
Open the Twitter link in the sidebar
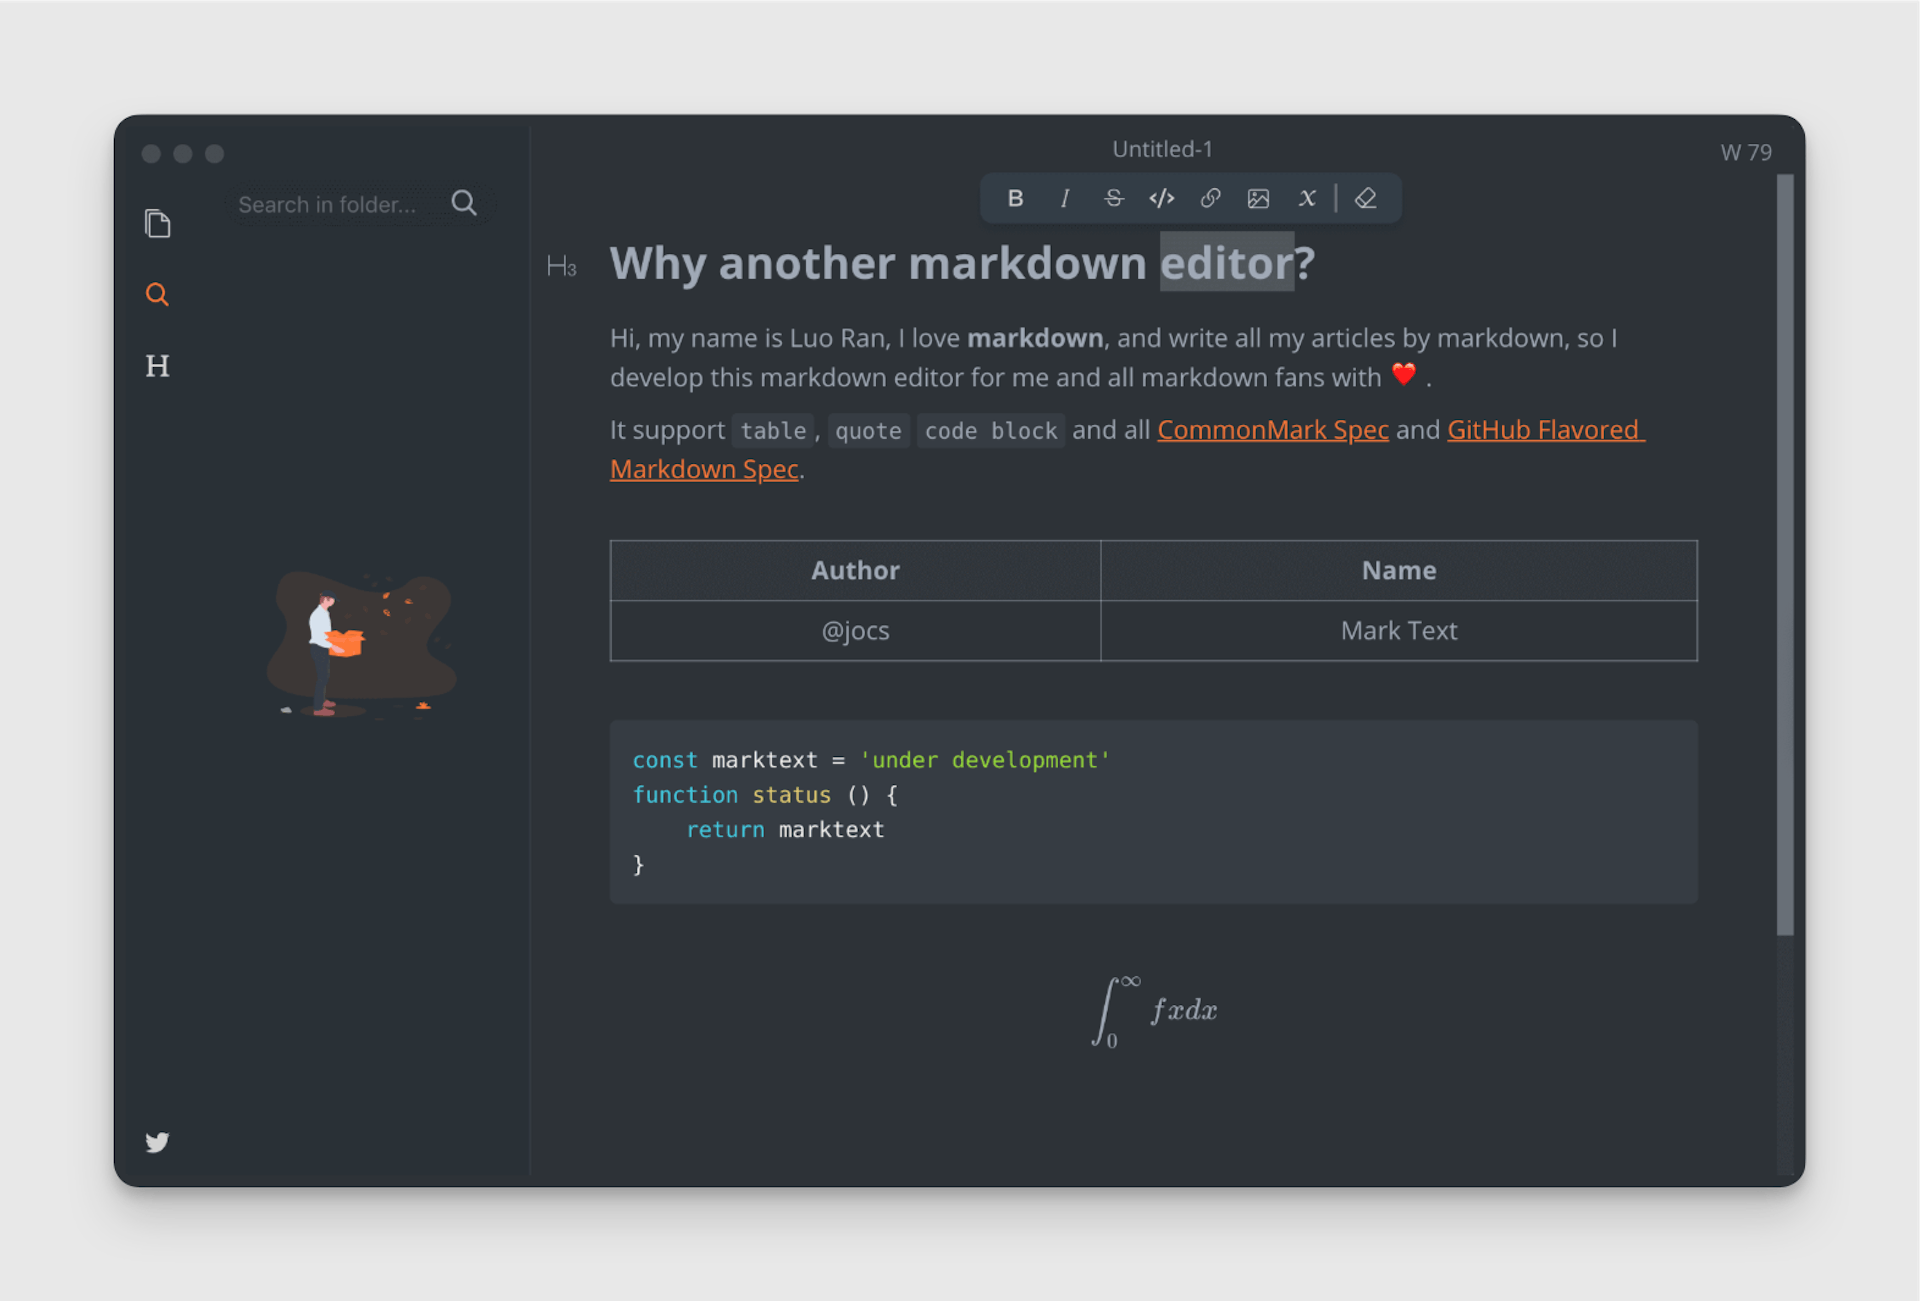(x=157, y=1142)
